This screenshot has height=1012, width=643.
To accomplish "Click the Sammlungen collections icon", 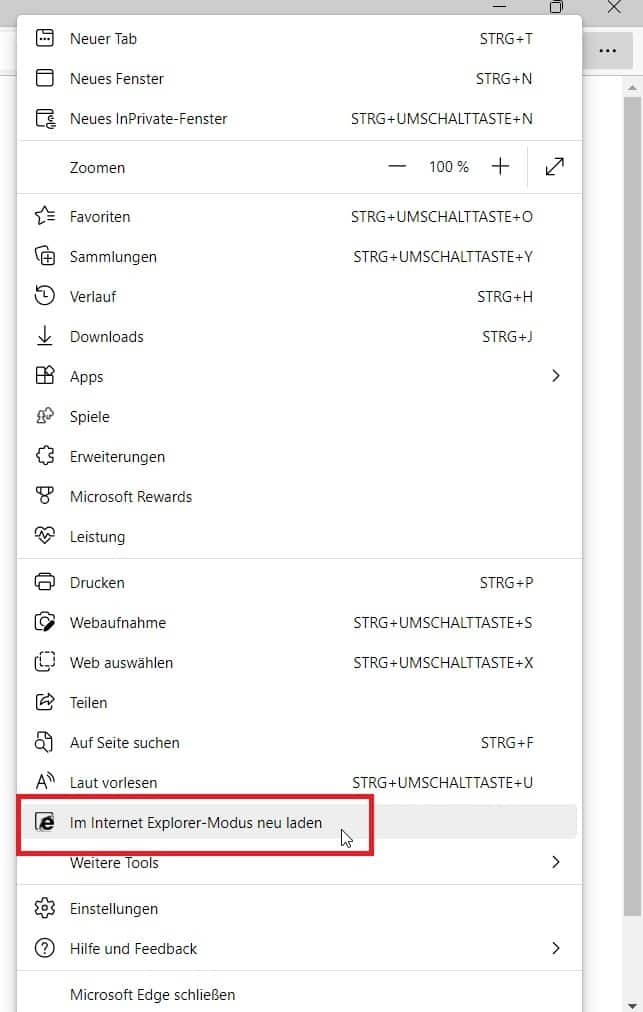I will pyautogui.click(x=44, y=257).
